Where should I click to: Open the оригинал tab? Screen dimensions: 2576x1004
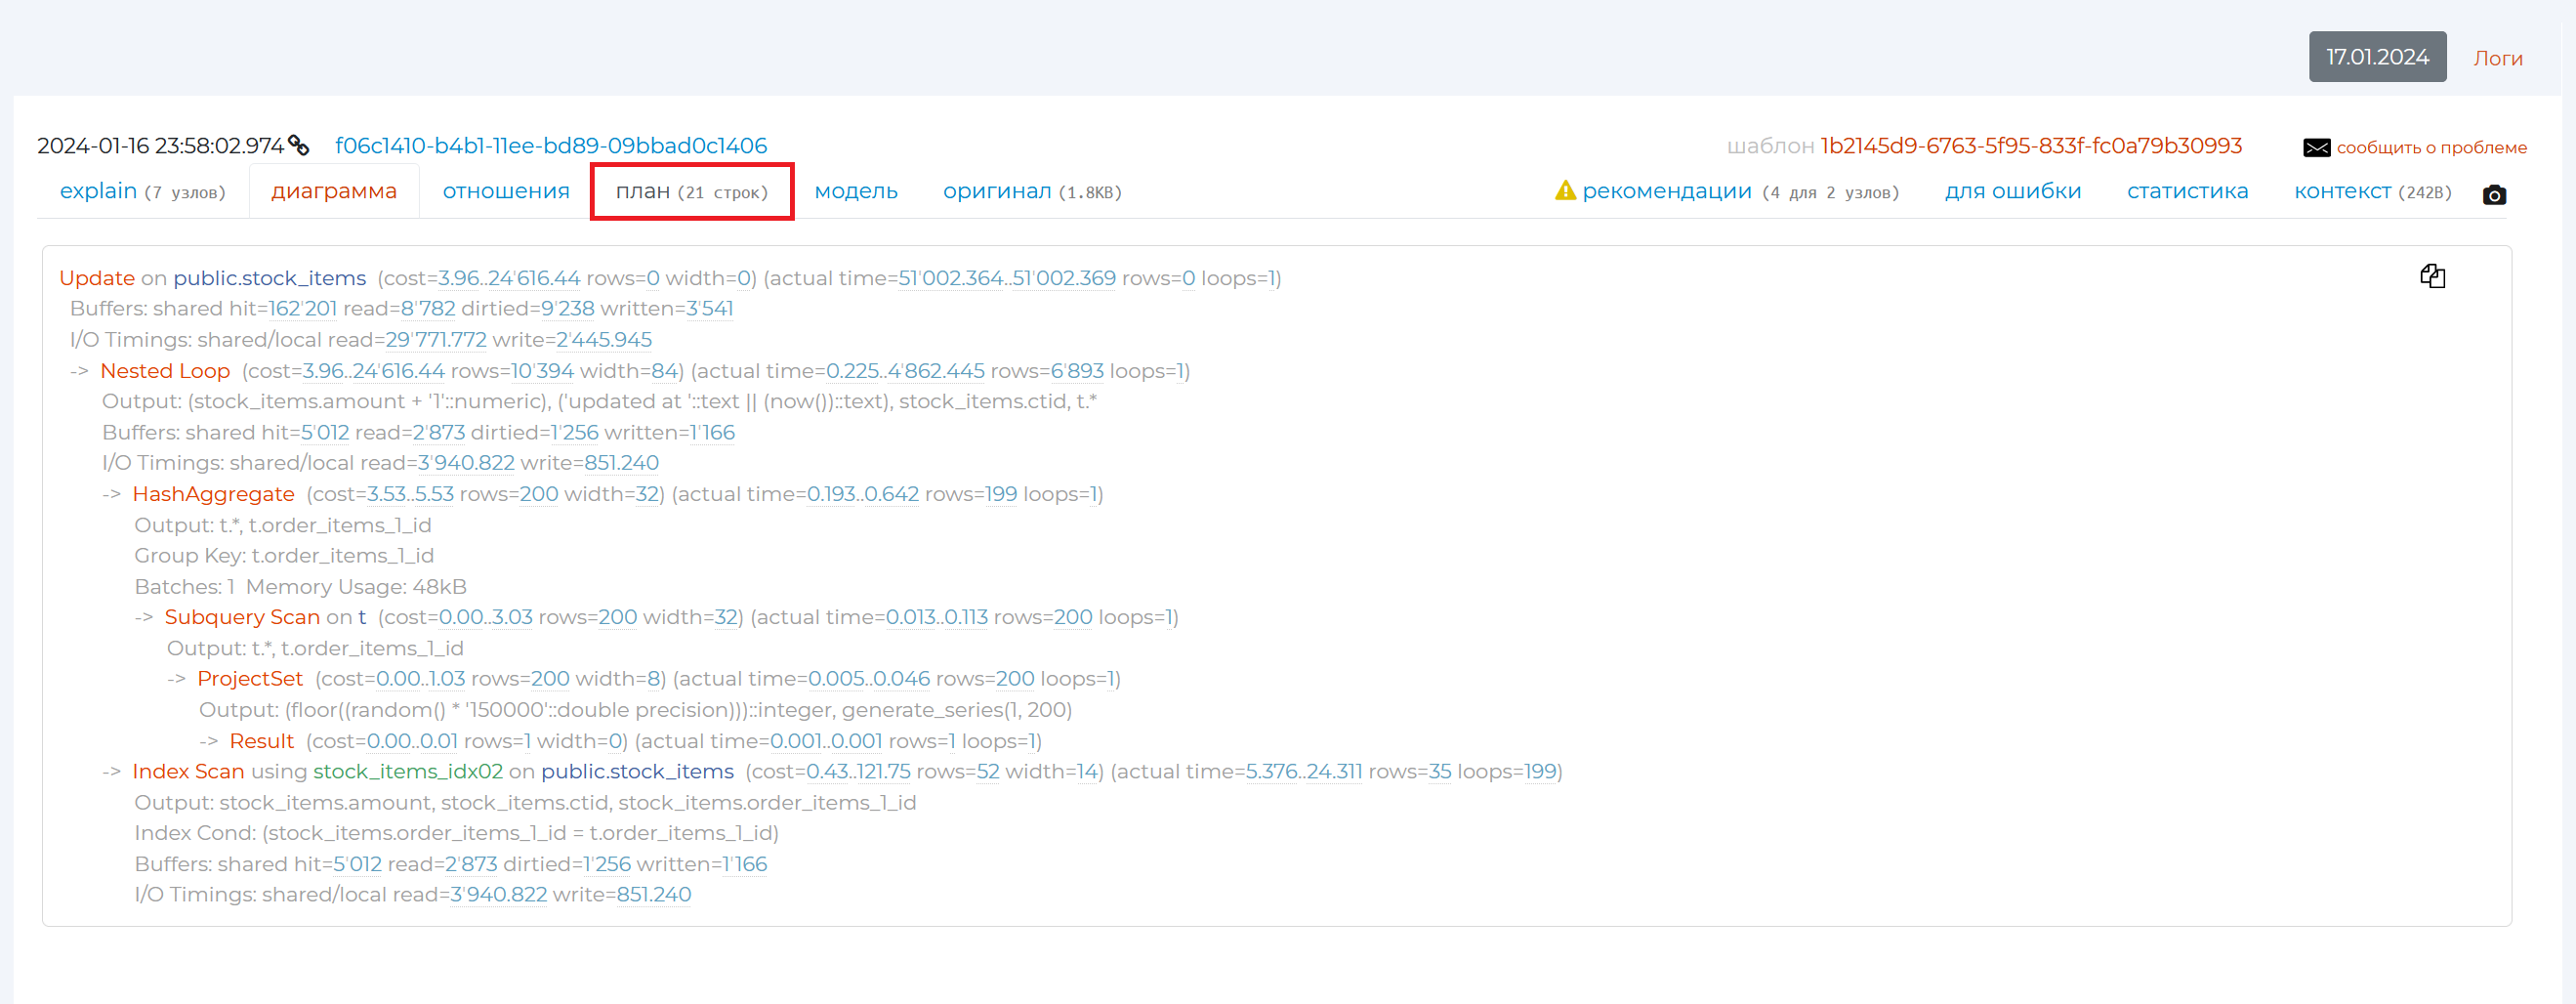coord(1032,191)
